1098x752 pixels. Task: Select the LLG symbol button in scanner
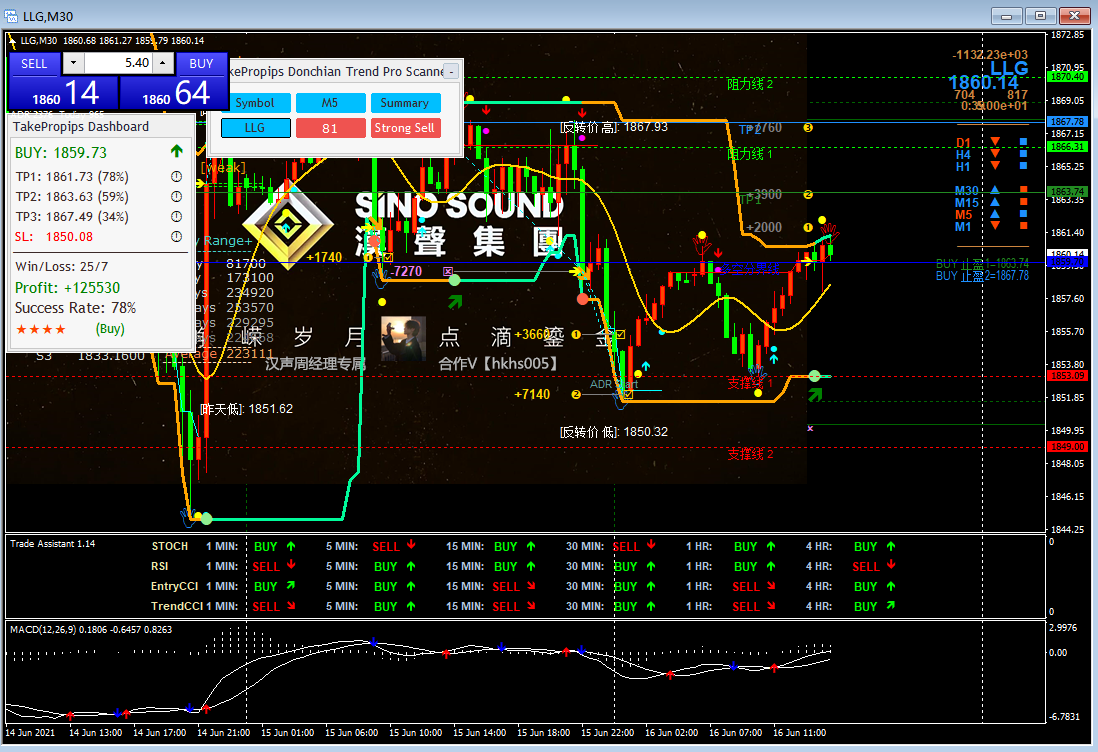pos(255,128)
